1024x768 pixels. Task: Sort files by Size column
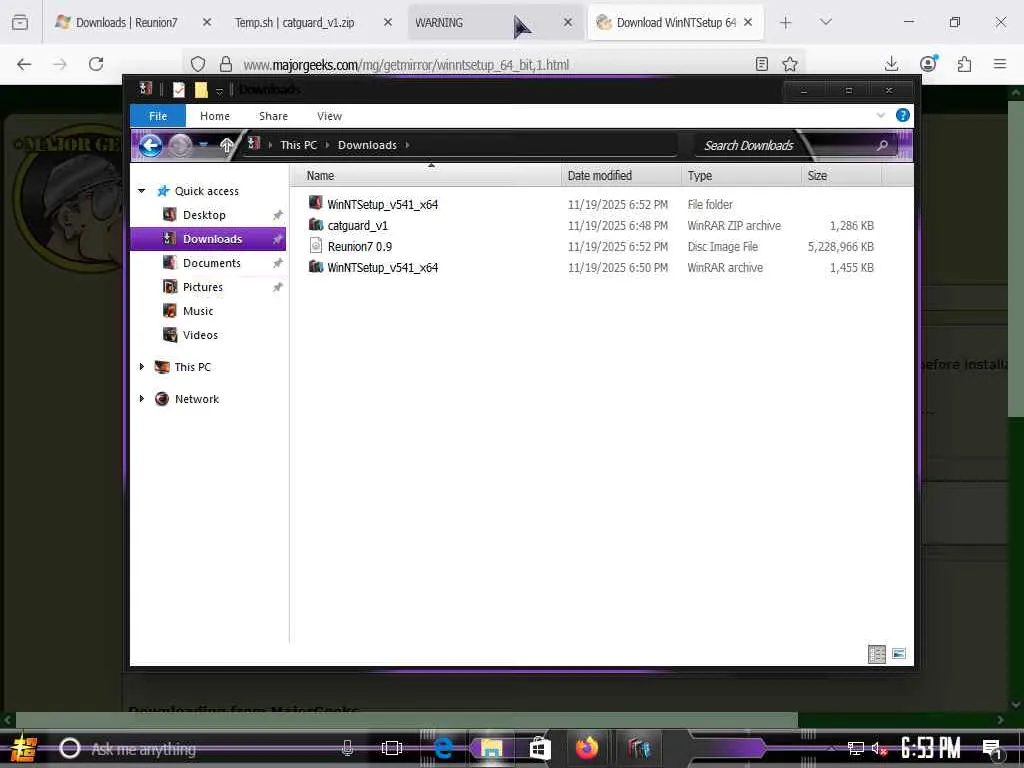click(841, 176)
